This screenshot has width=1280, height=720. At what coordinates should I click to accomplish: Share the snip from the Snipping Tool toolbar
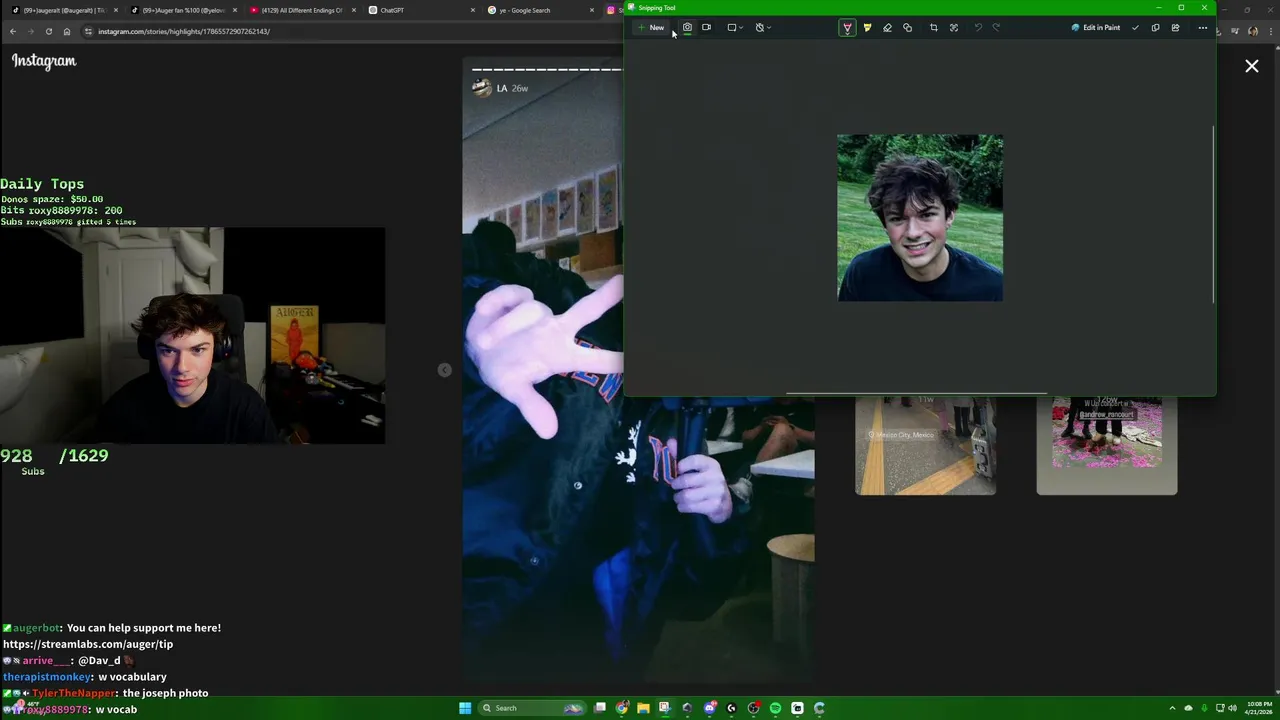1175,28
